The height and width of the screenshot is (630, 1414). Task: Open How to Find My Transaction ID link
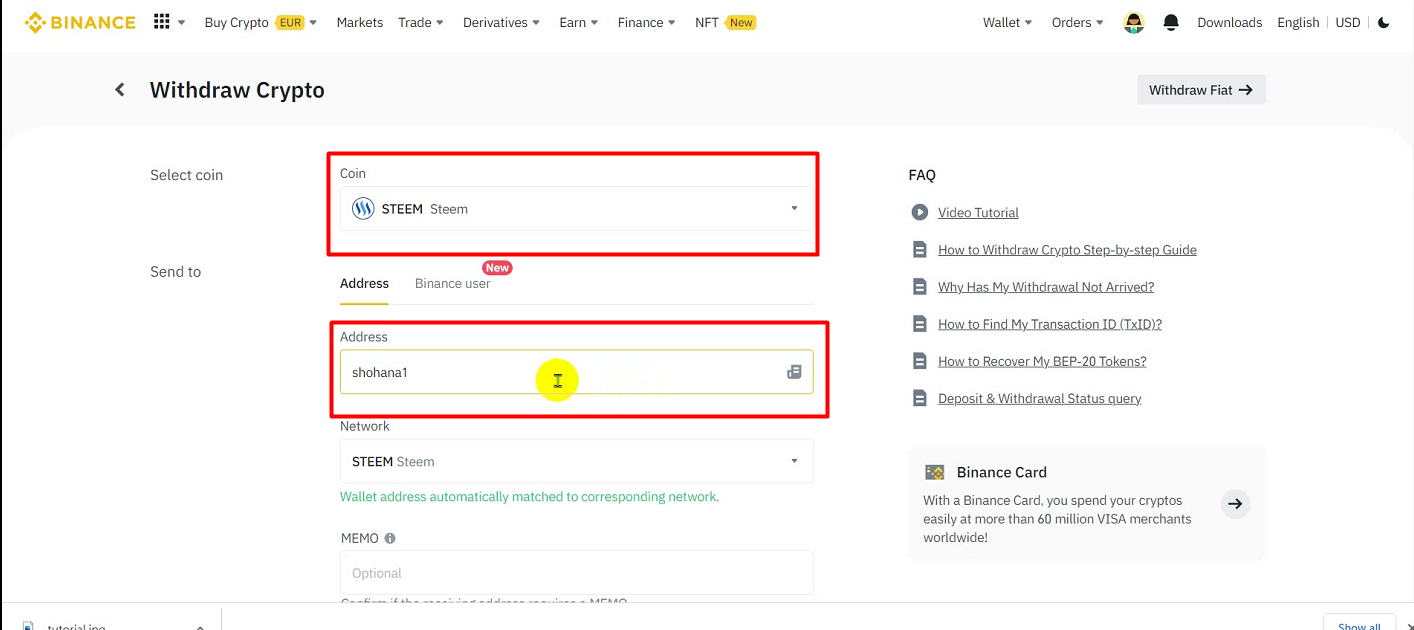[1050, 324]
